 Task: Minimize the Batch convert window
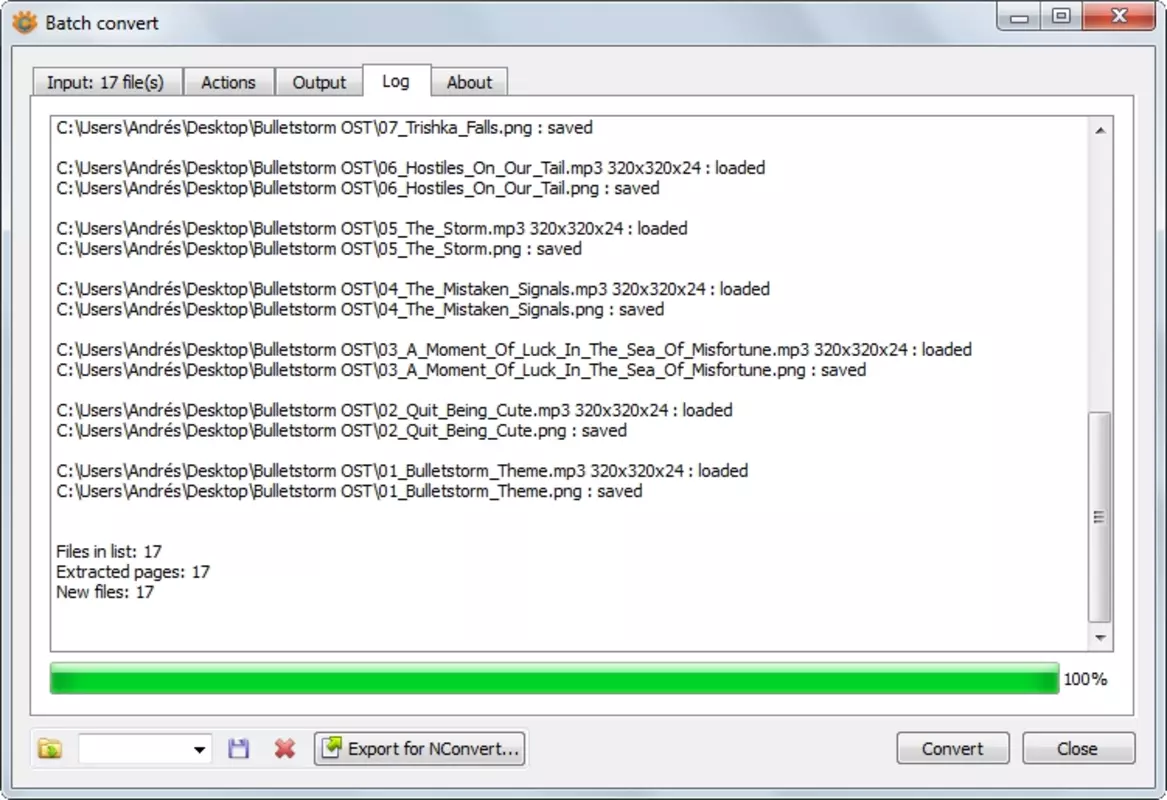tap(1019, 17)
